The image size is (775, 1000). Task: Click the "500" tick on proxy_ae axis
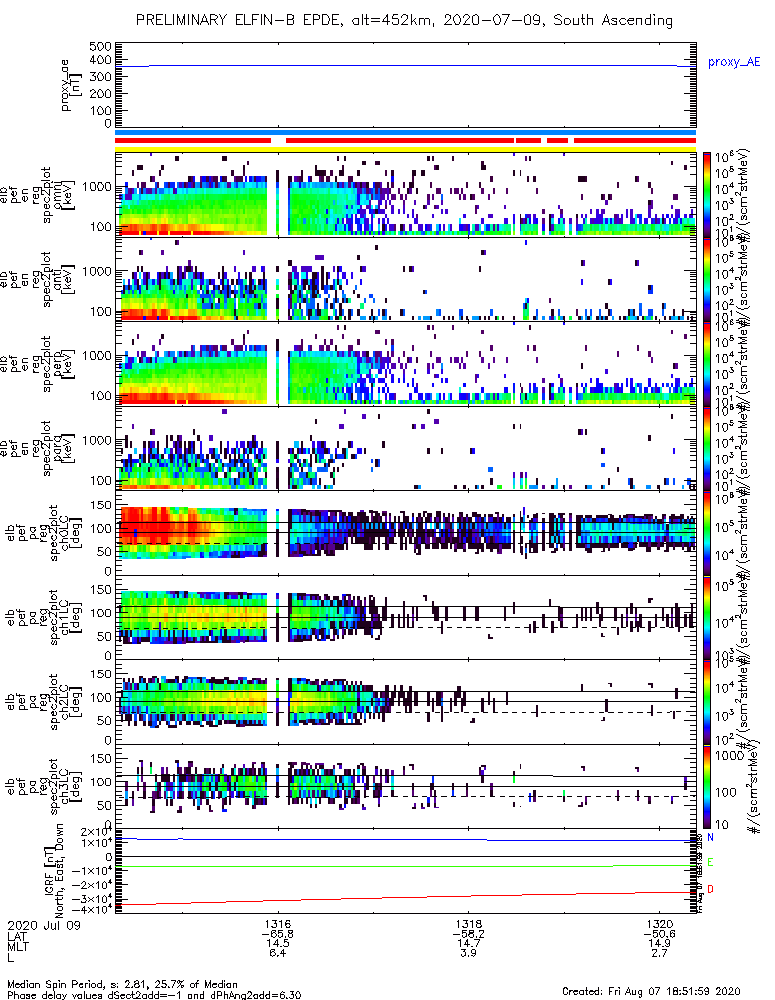click(101, 47)
